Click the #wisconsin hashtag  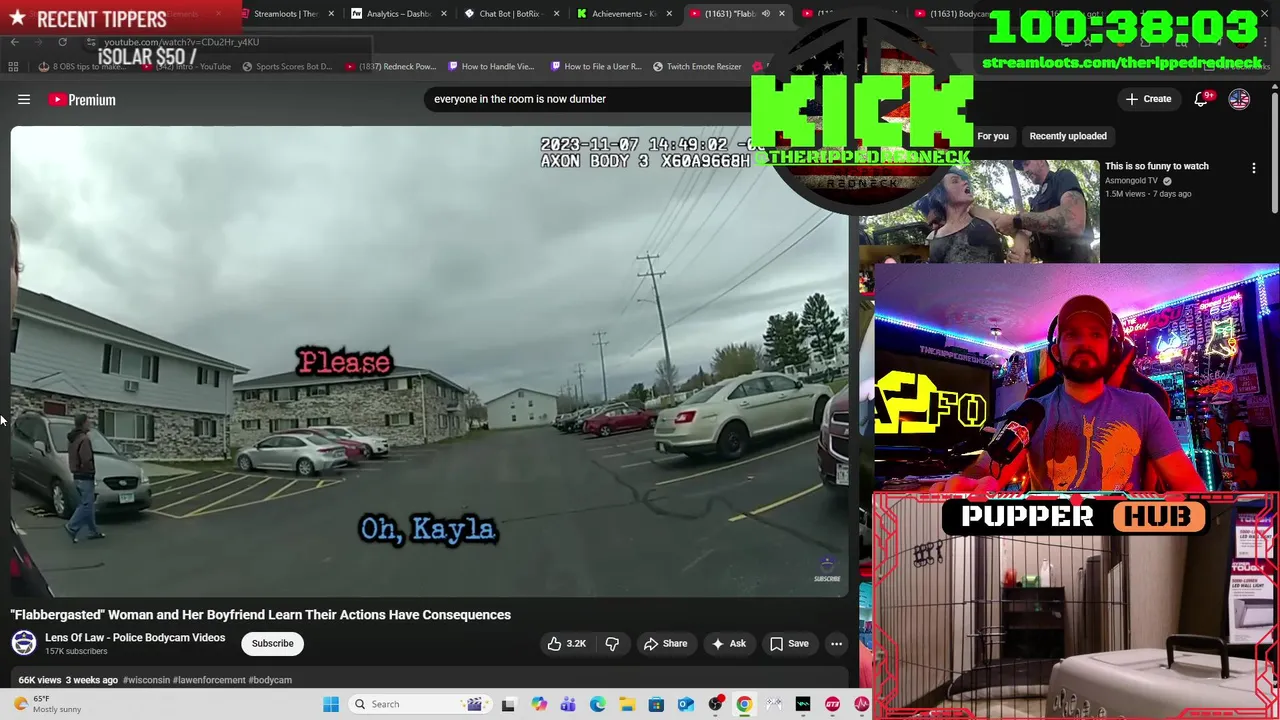[146, 680]
